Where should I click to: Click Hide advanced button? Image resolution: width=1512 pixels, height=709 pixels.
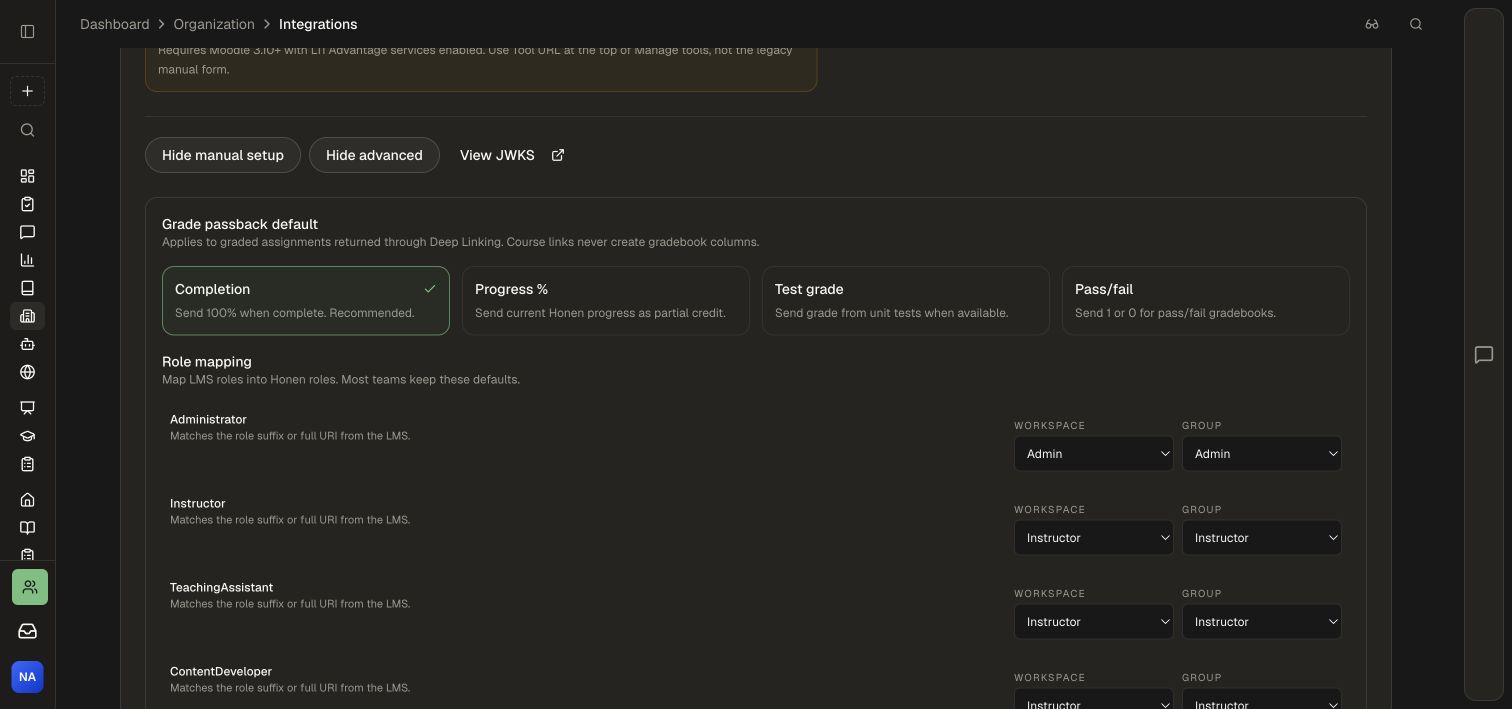coord(374,155)
